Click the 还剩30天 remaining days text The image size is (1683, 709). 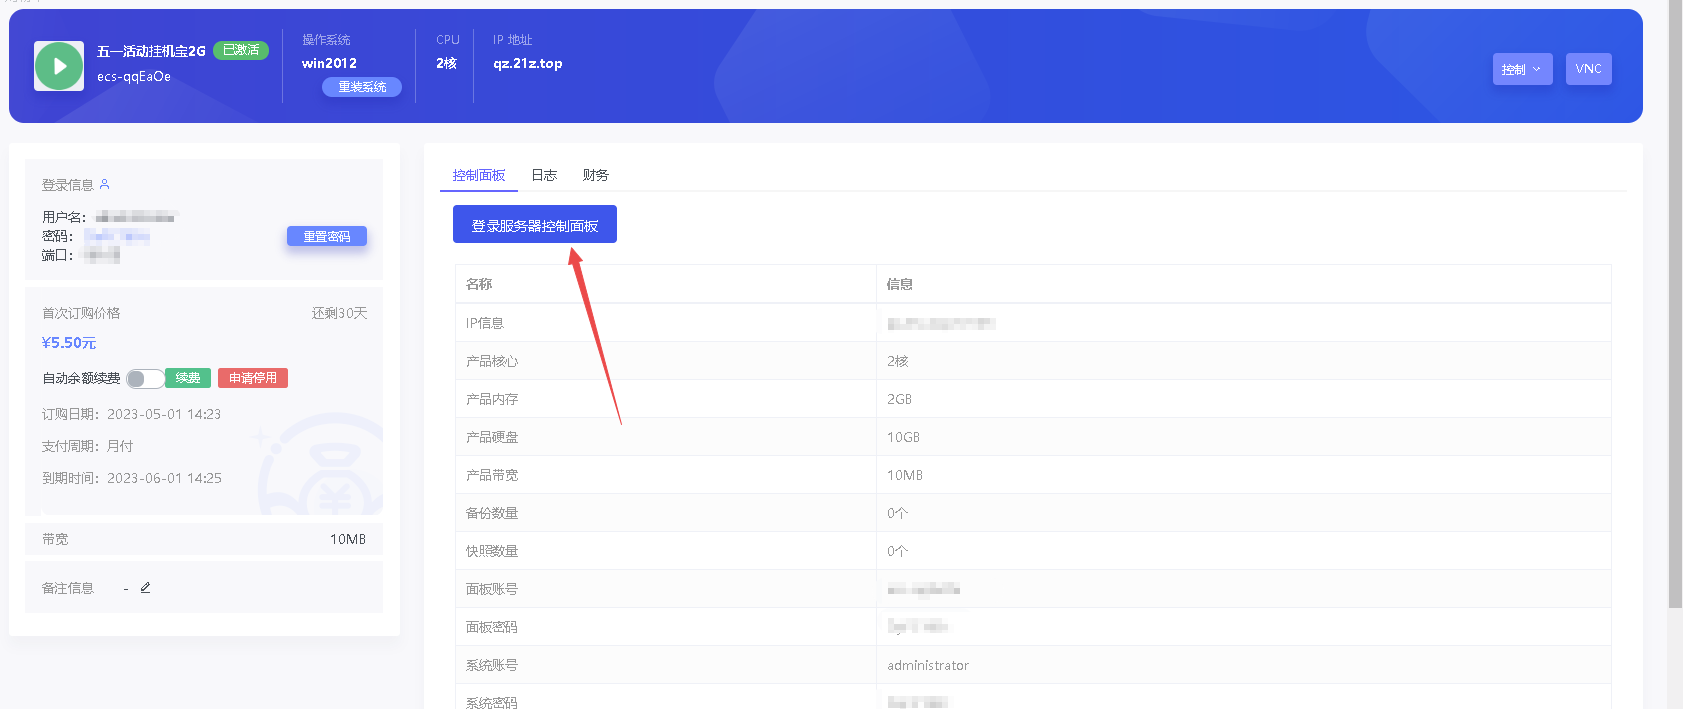[339, 313]
